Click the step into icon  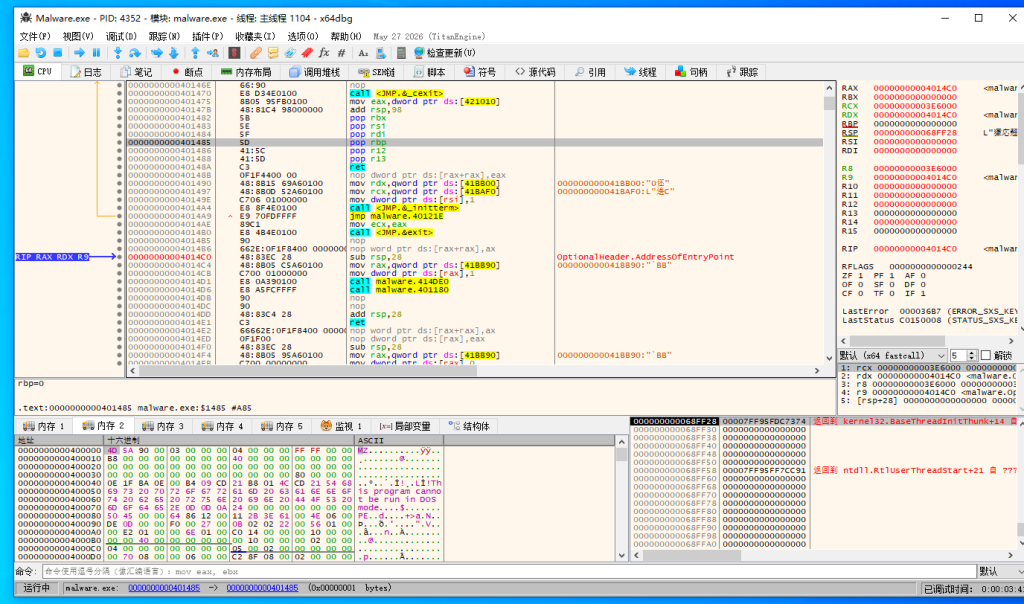tap(118, 53)
